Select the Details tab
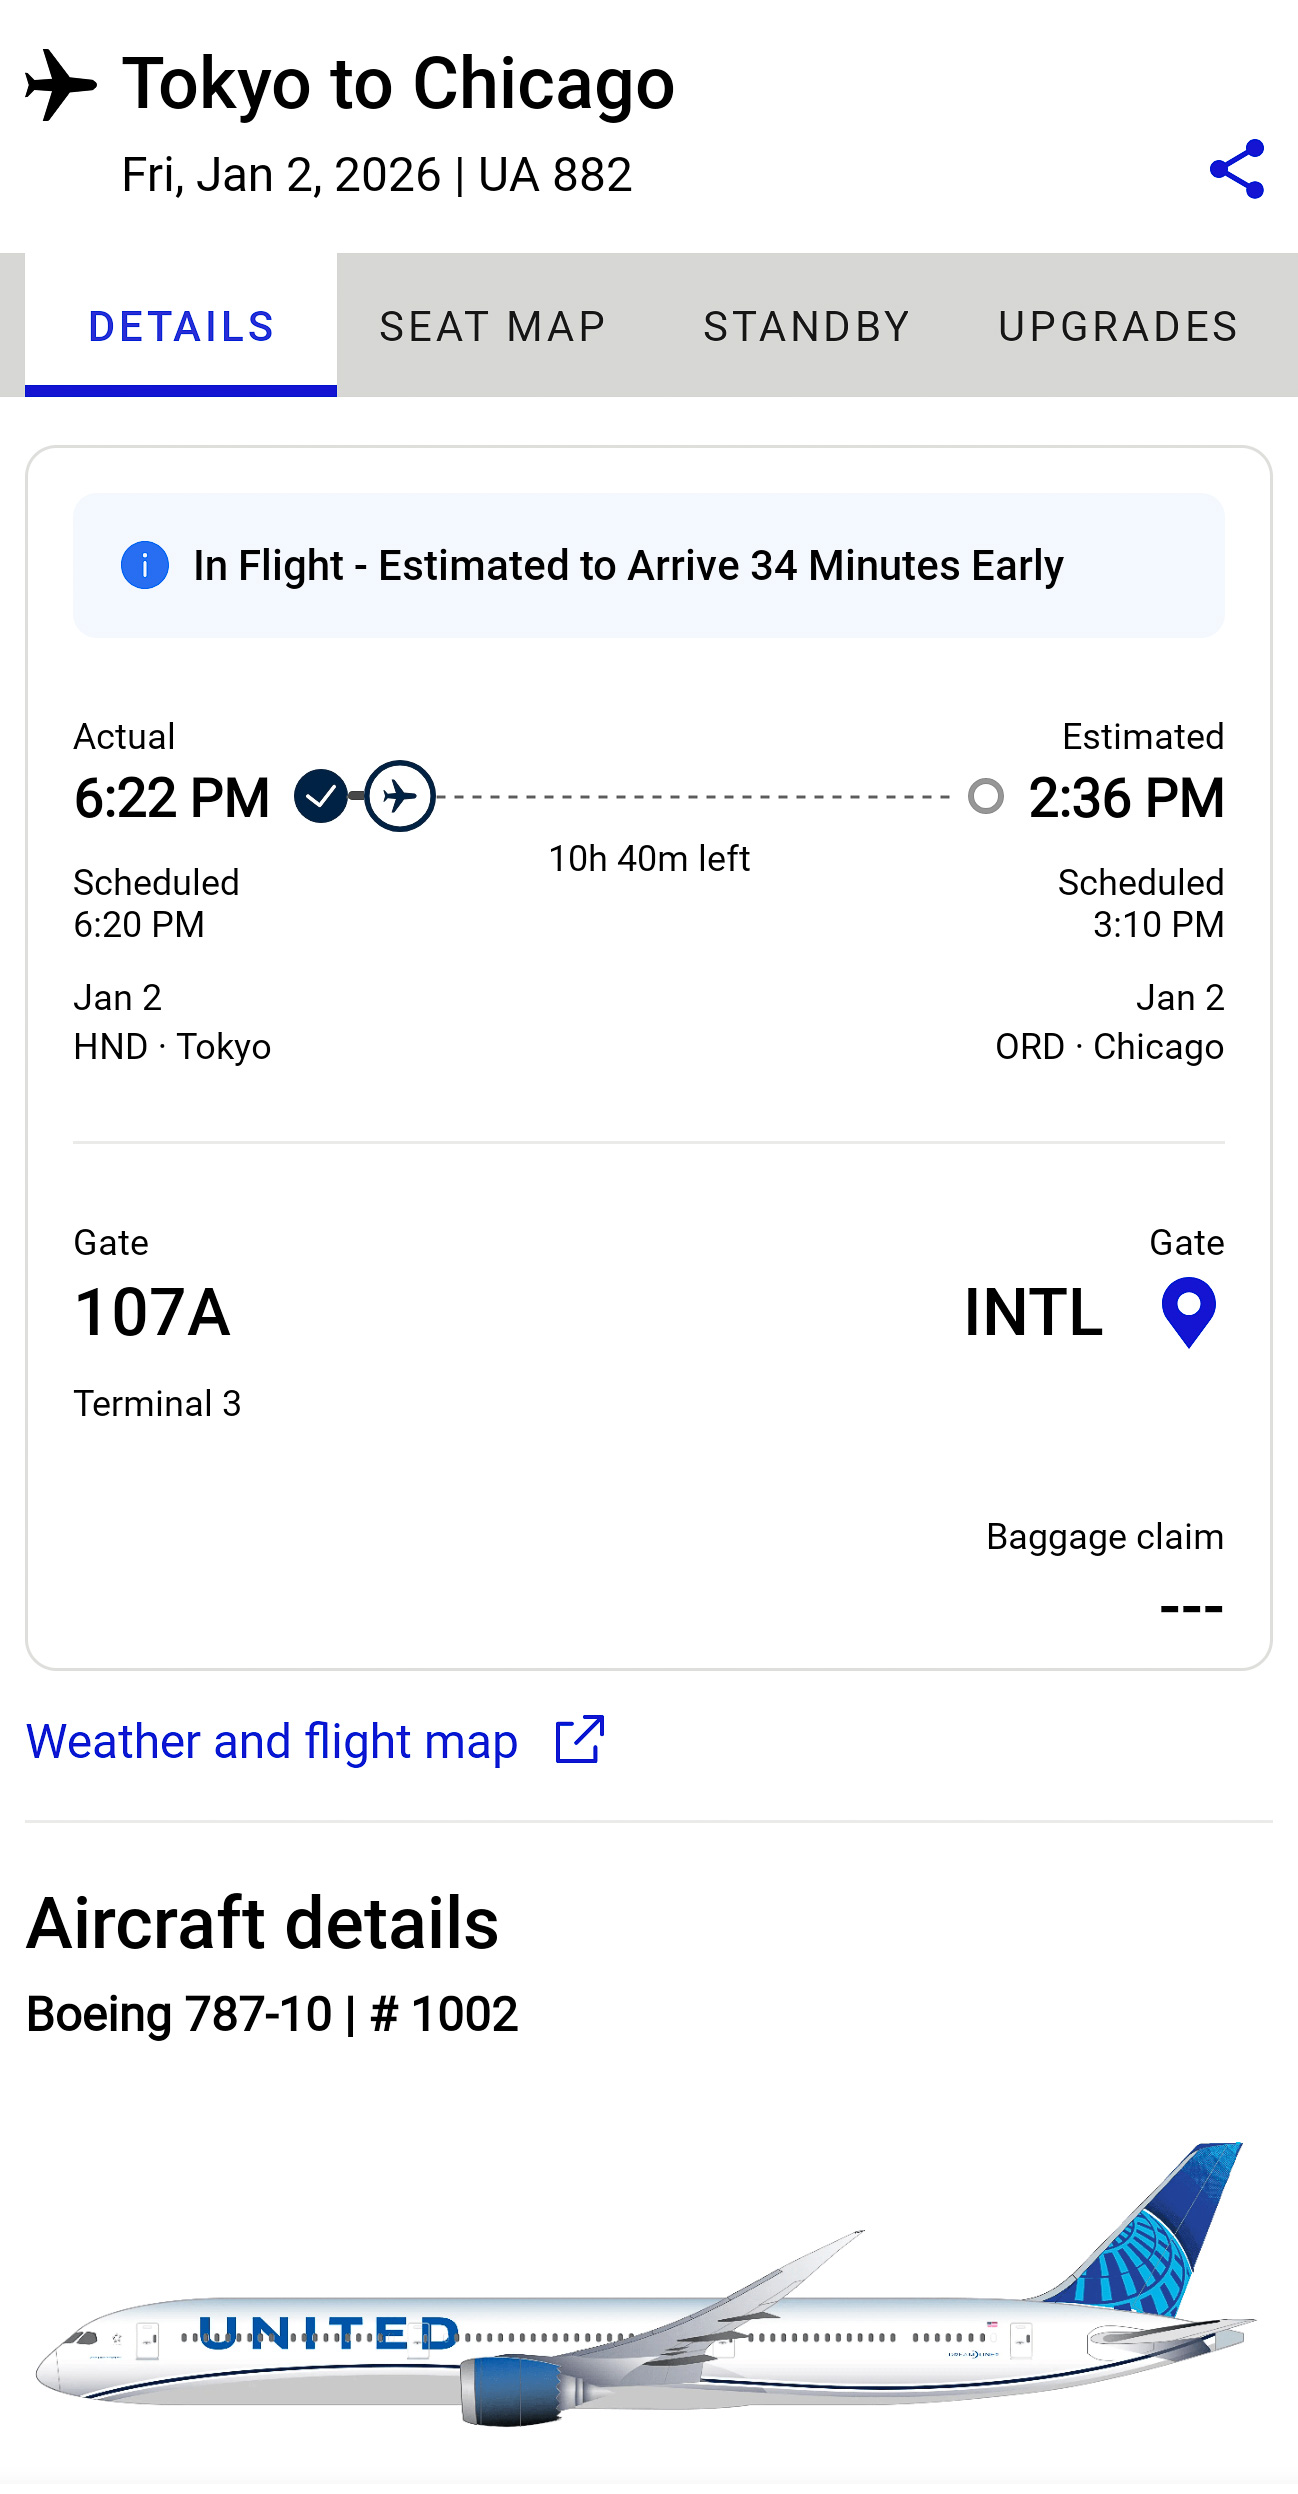The image size is (1298, 2494). (181, 327)
